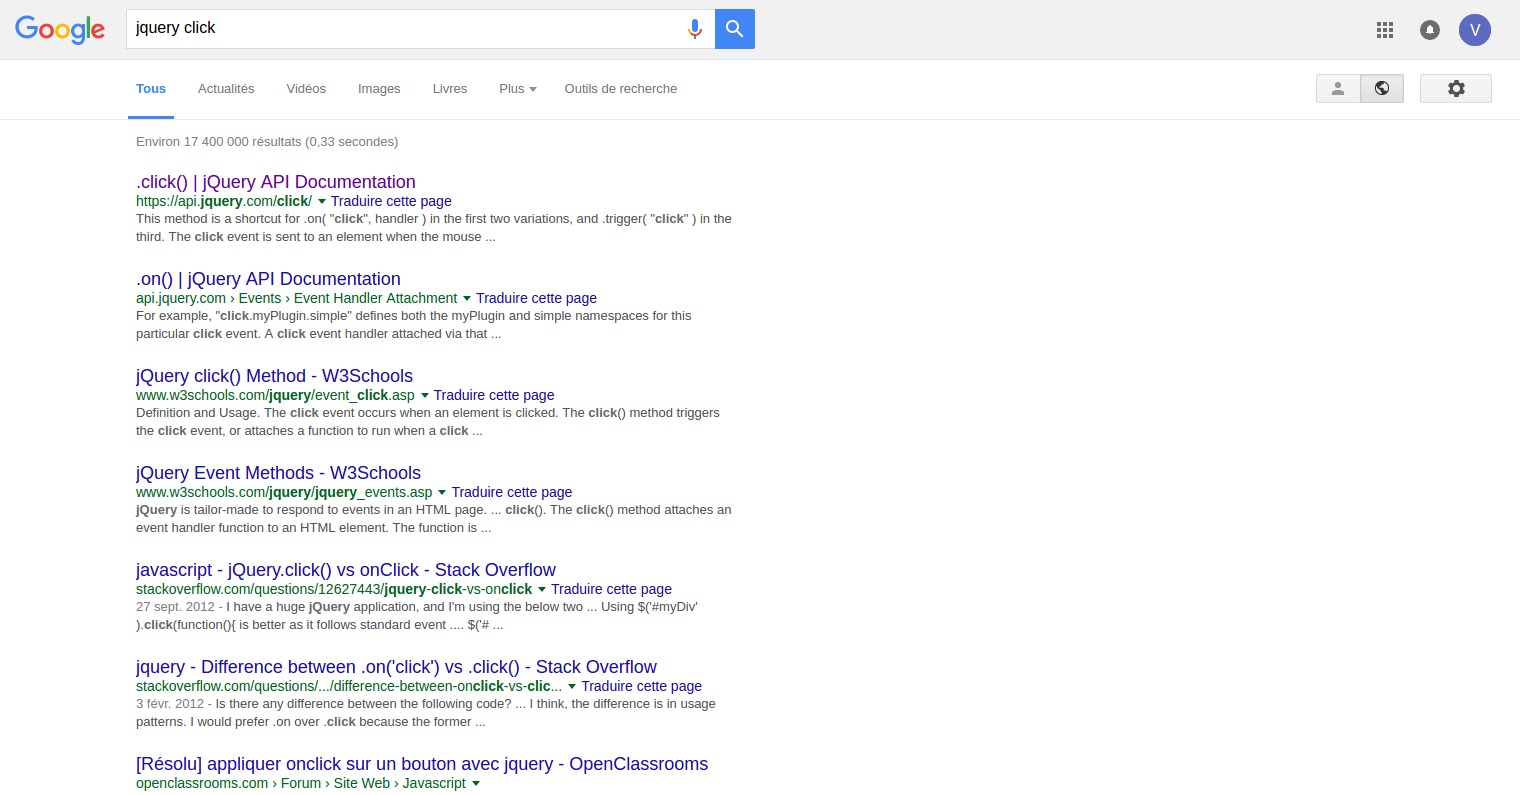Open 'jQuery click() Method - W3Schools' result

274,376
